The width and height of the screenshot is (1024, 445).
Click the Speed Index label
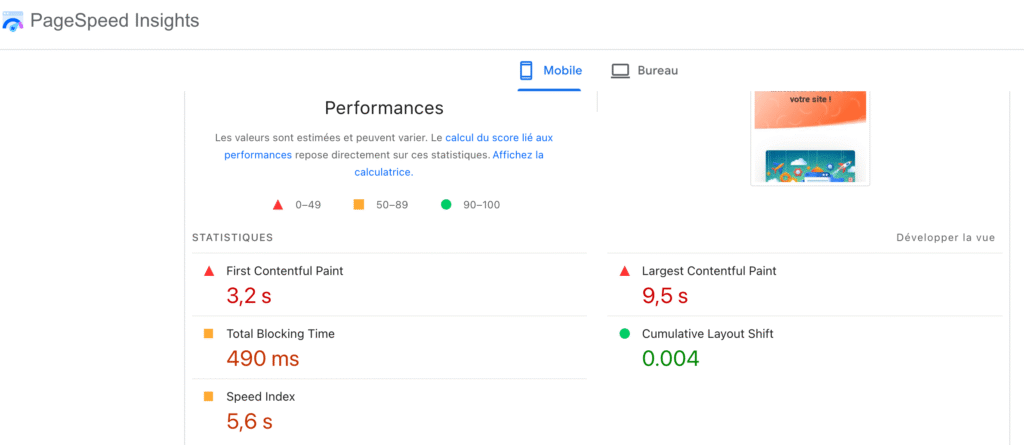[261, 397]
